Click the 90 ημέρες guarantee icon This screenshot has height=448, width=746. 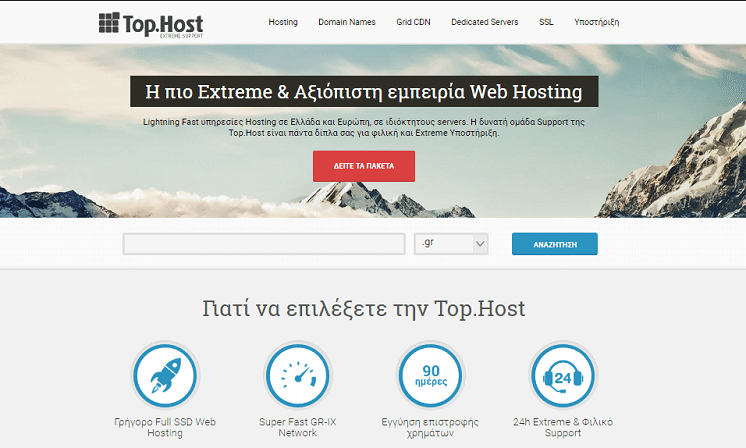coord(430,376)
